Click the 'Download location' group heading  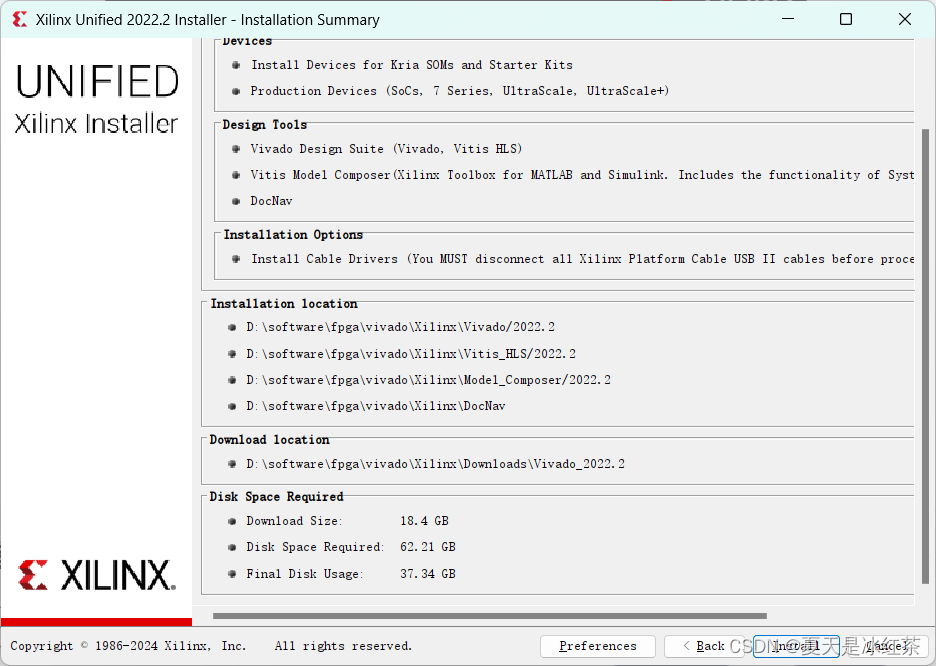(269, 440)
